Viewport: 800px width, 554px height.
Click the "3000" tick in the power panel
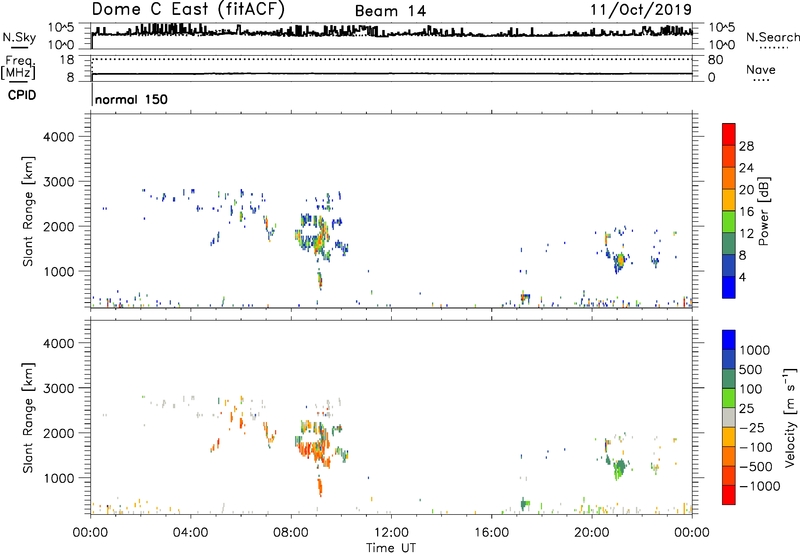click(x=59, y=182)
